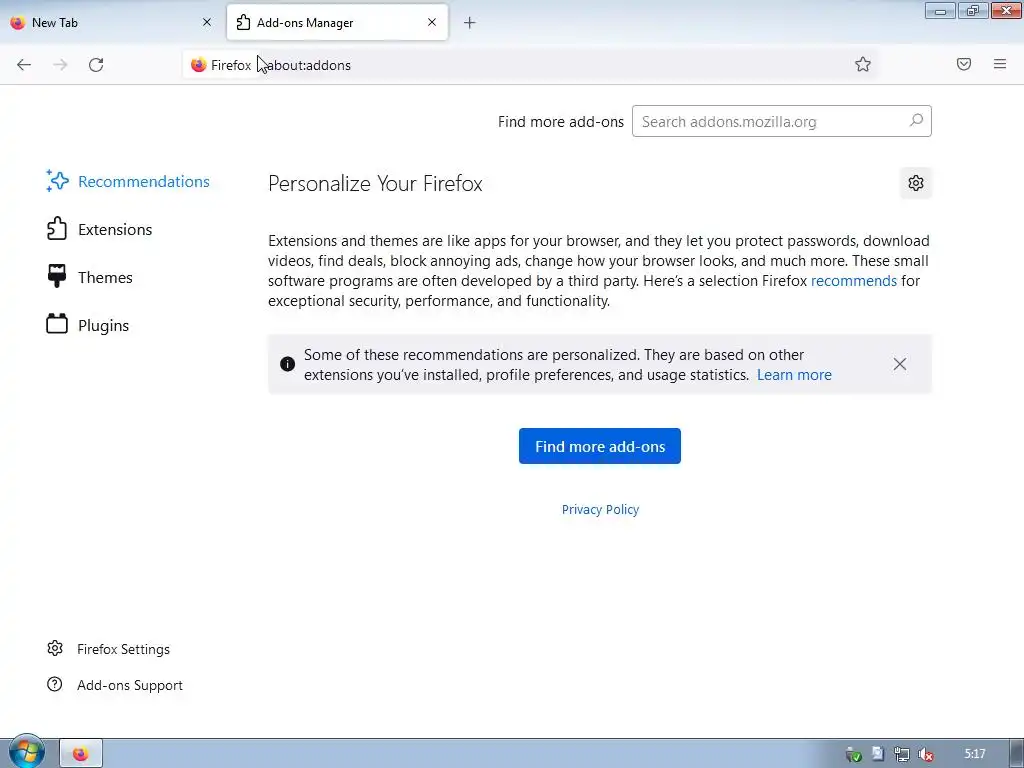Open Add-ons Support
The width and height of the screenshot is (1024, 768).
pos(115,685)
